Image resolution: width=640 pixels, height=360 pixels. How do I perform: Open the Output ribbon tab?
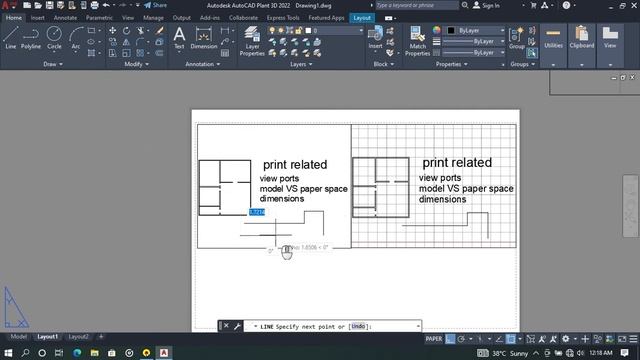tap(182, 18)
